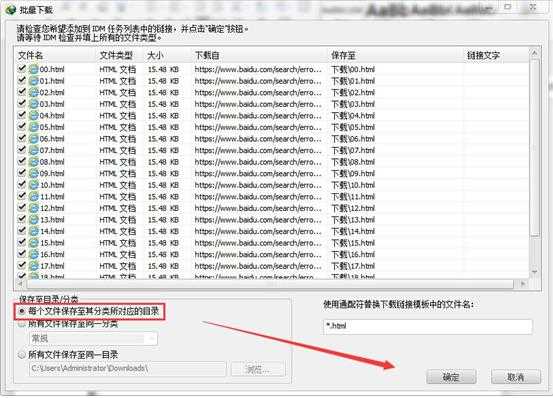Click the file icon next to 03.html
The height and width of the screenshot is (398, 553).
tap(34, 104)
